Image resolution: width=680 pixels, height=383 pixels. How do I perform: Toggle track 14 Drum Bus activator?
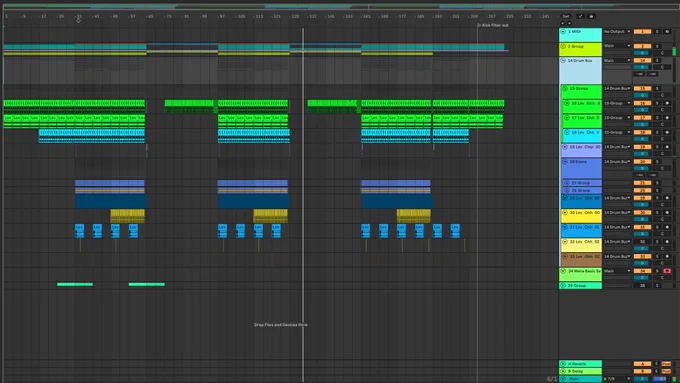pyautogui.click(x=642, y=60)
